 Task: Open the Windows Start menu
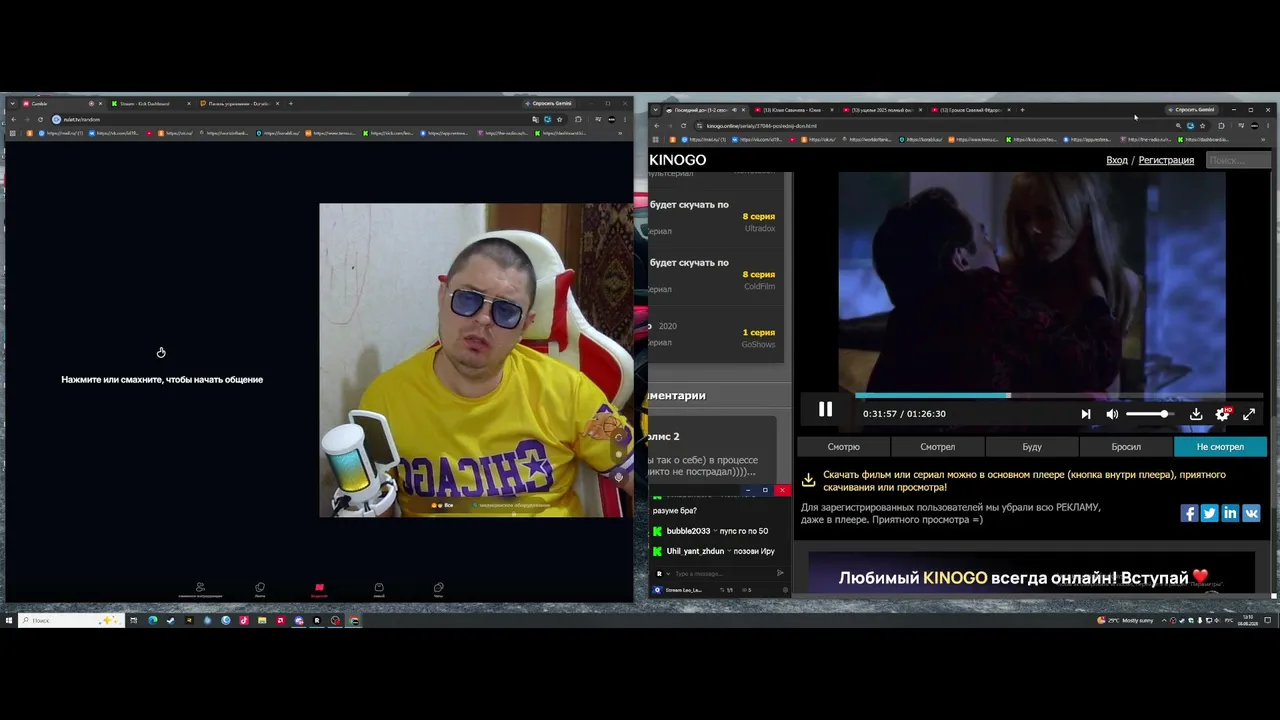click(x=9, y=620)
